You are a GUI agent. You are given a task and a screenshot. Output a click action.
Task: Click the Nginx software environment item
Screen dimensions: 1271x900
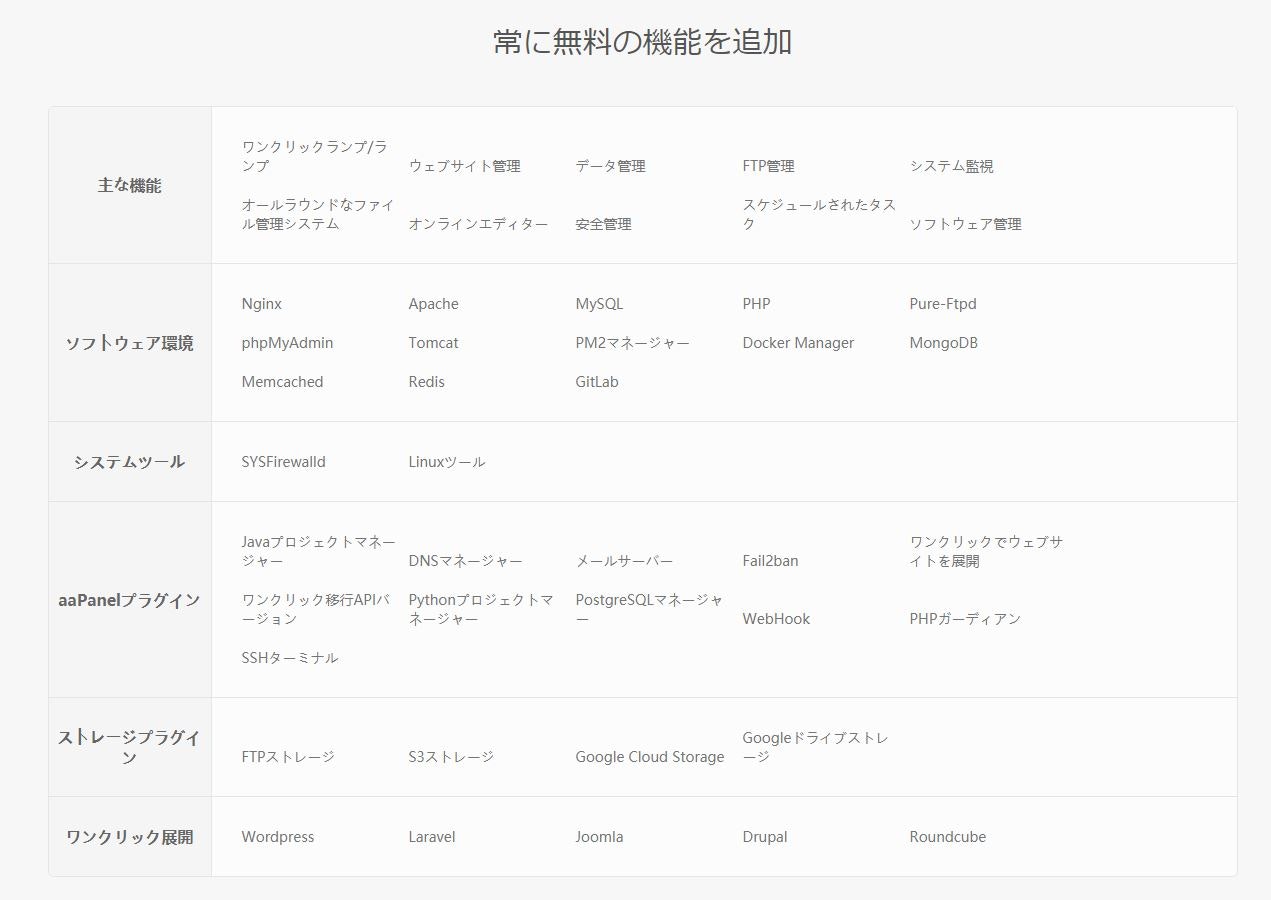(261, 303)
